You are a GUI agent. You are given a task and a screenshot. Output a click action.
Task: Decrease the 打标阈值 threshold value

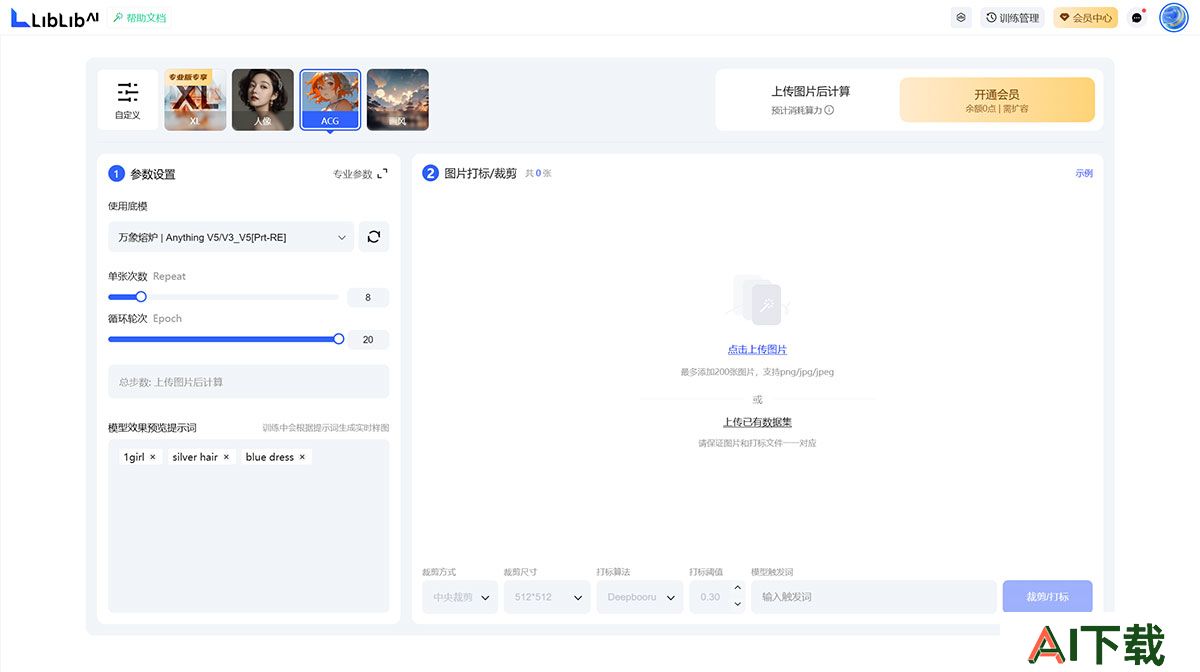[738, 604]
